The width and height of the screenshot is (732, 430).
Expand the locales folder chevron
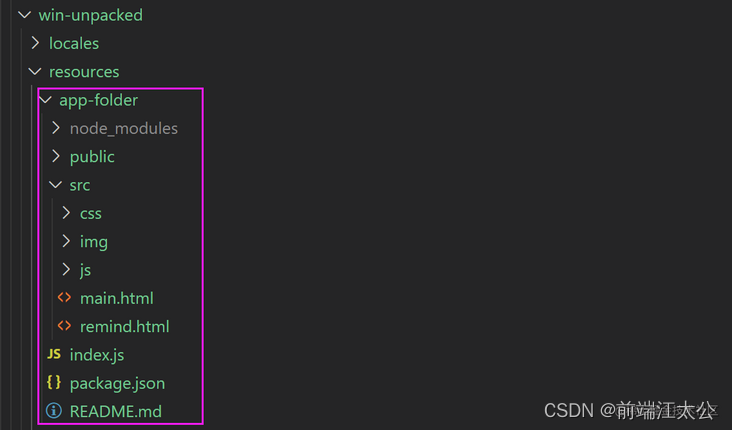(x=35, y=43)
